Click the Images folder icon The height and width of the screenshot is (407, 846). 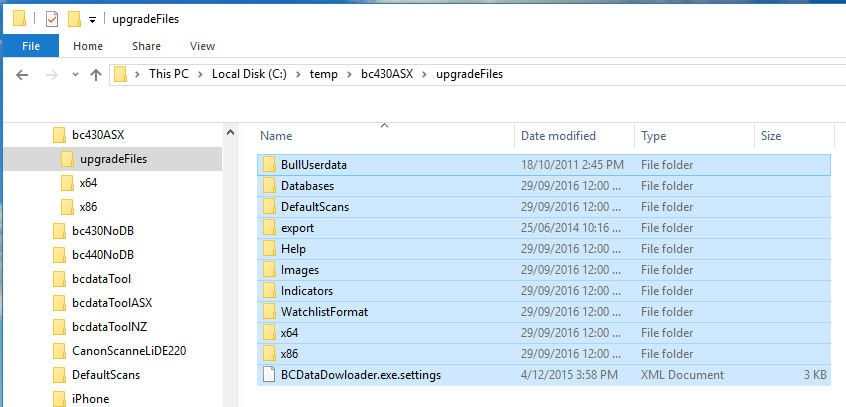(269, 270)
